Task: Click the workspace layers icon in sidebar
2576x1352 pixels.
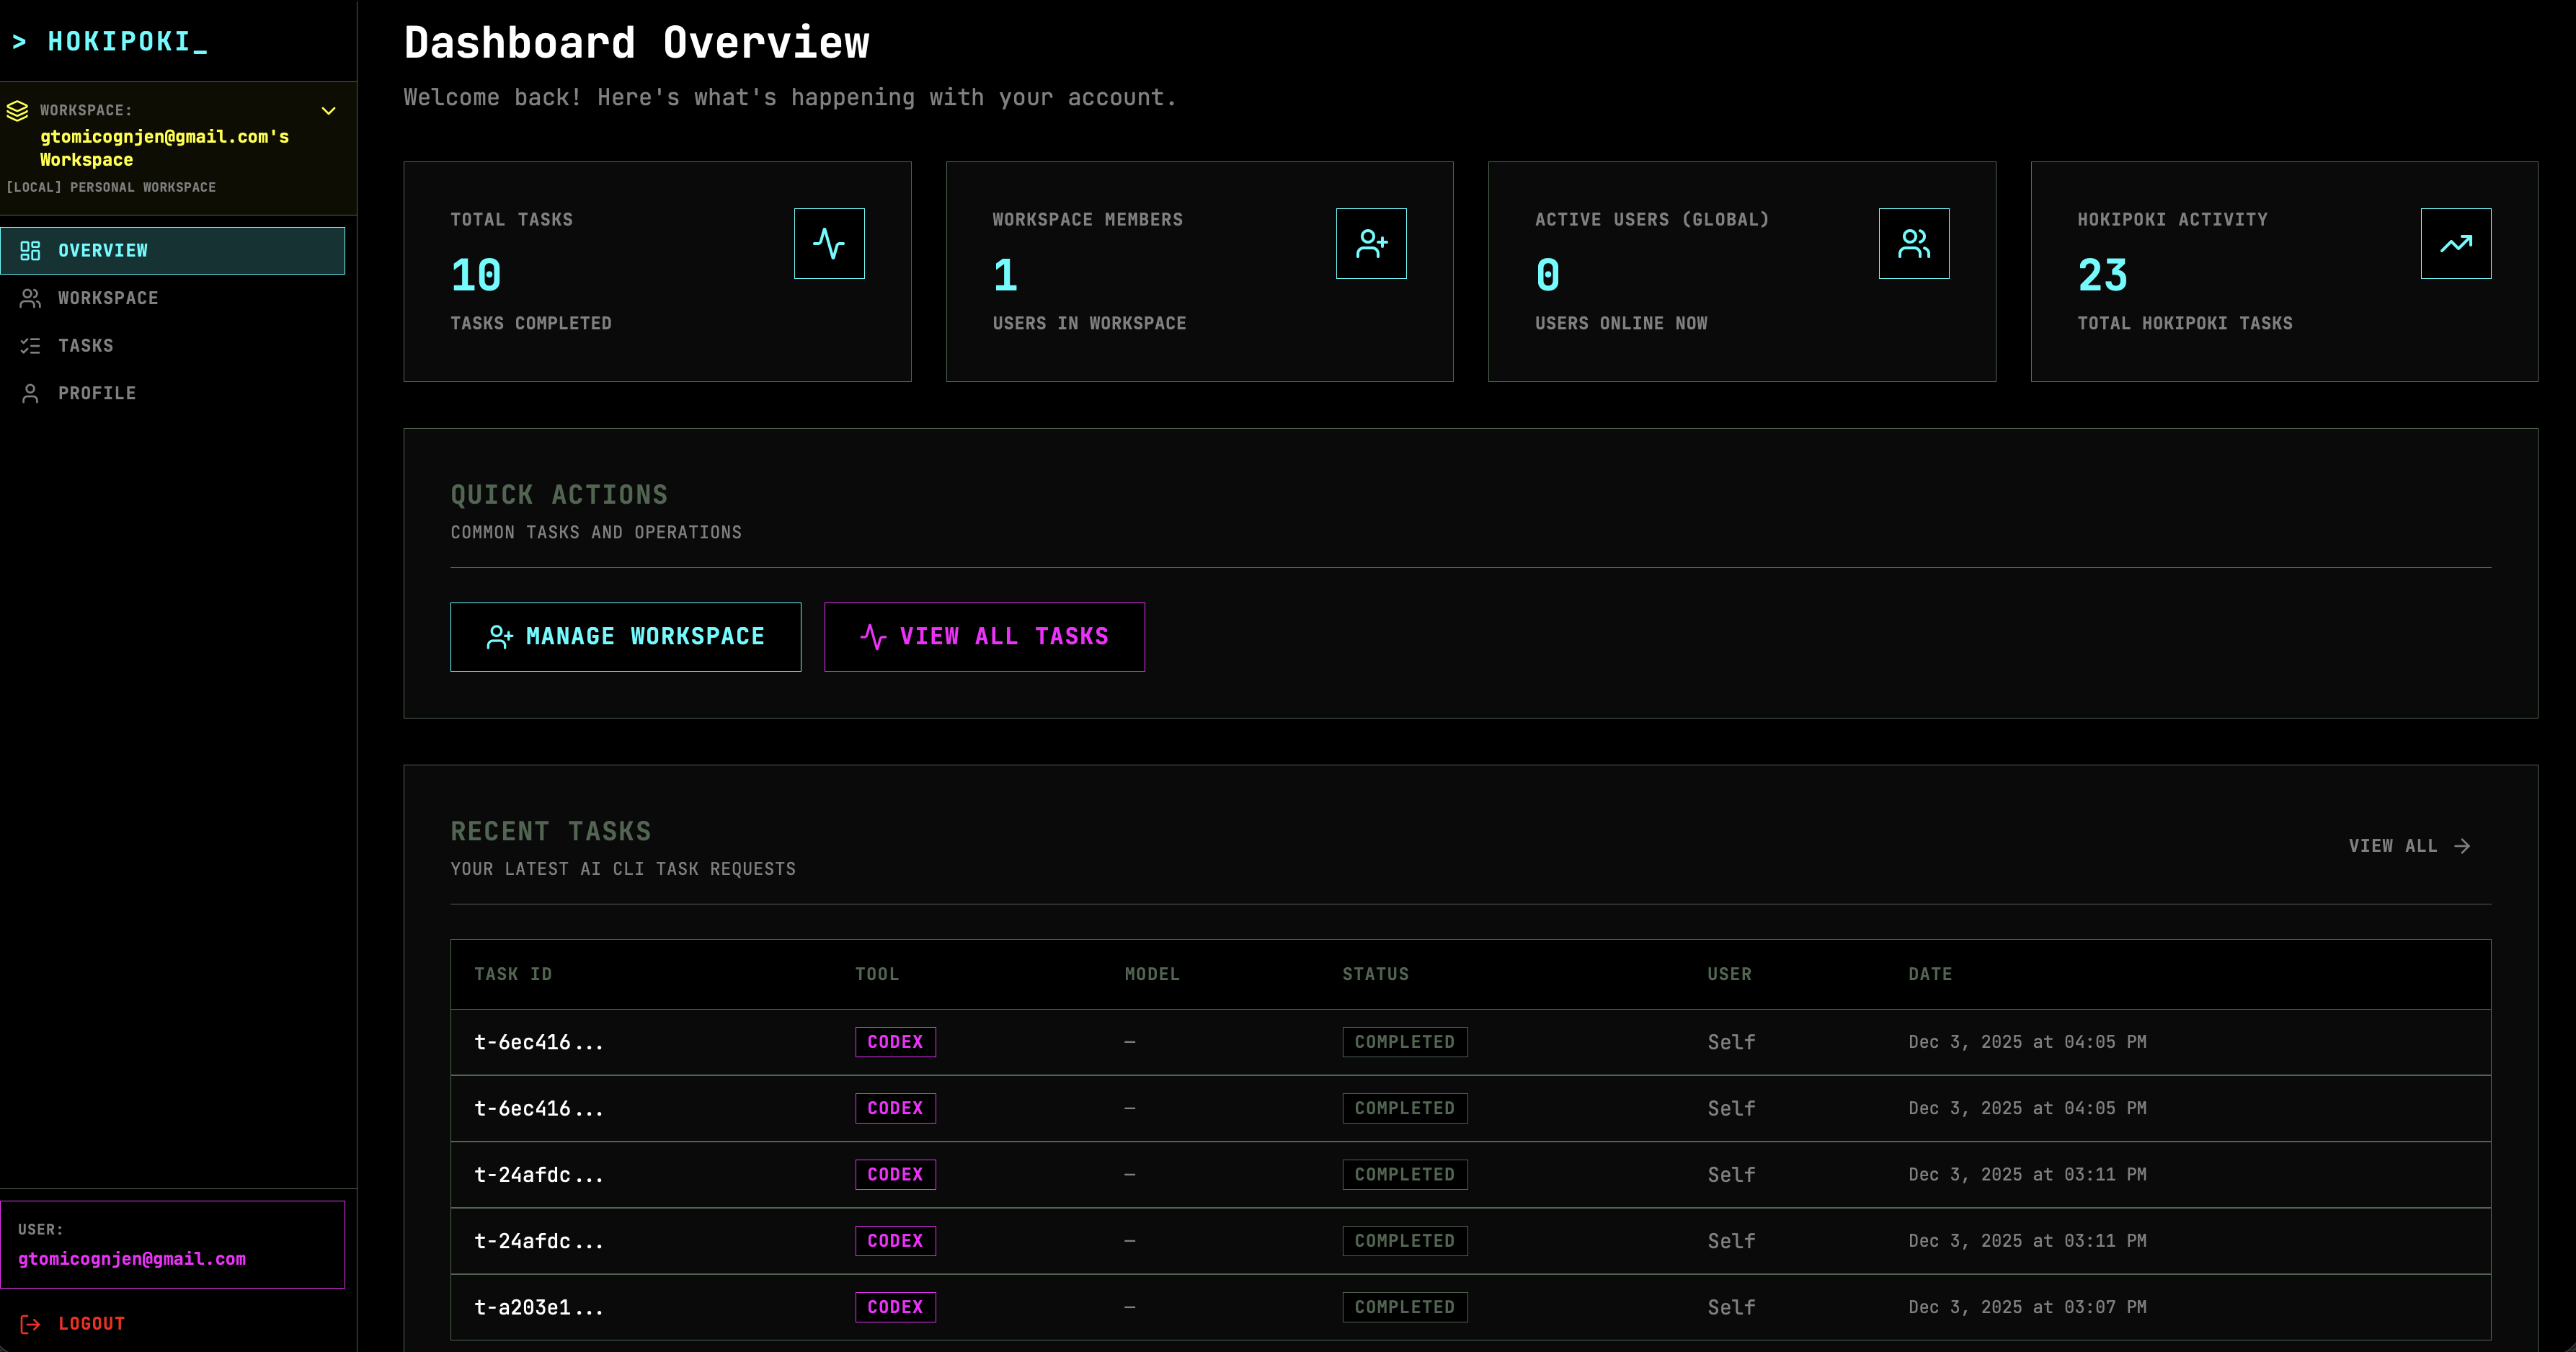Action: pyautogui.click(x=17, y=110)
